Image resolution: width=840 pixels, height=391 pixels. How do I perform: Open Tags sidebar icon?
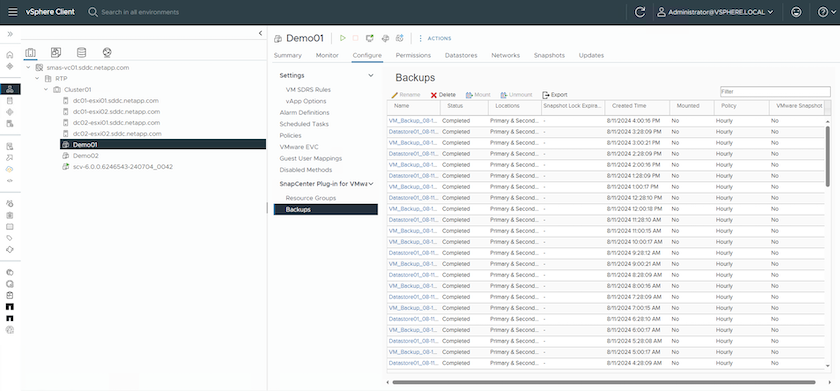coord(10,238)
